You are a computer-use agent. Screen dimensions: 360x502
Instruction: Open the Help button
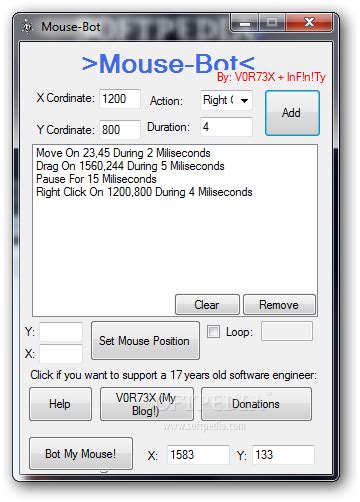(x=60, y=404)
